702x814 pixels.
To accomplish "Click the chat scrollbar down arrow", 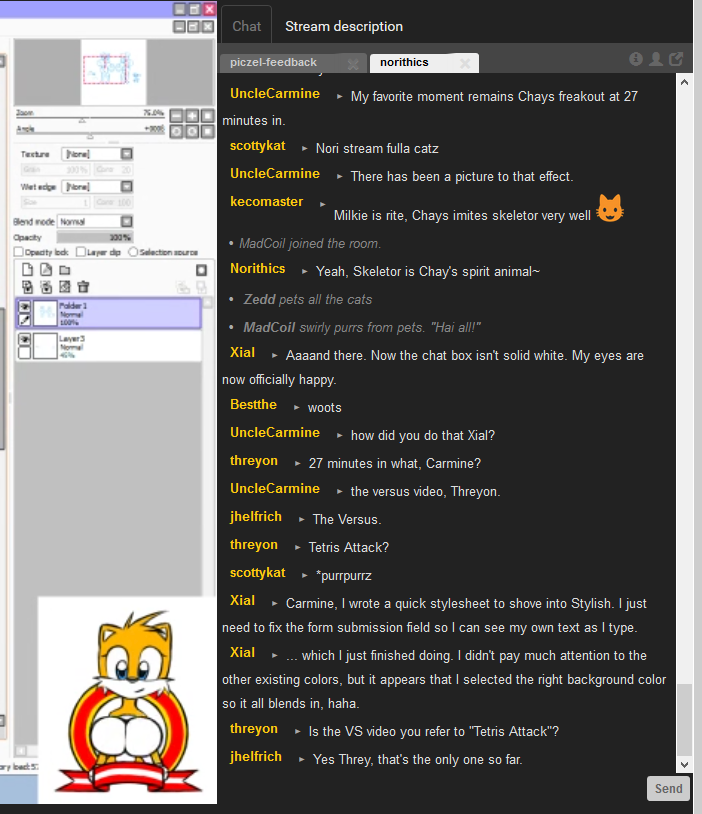I will click(684, 765).
